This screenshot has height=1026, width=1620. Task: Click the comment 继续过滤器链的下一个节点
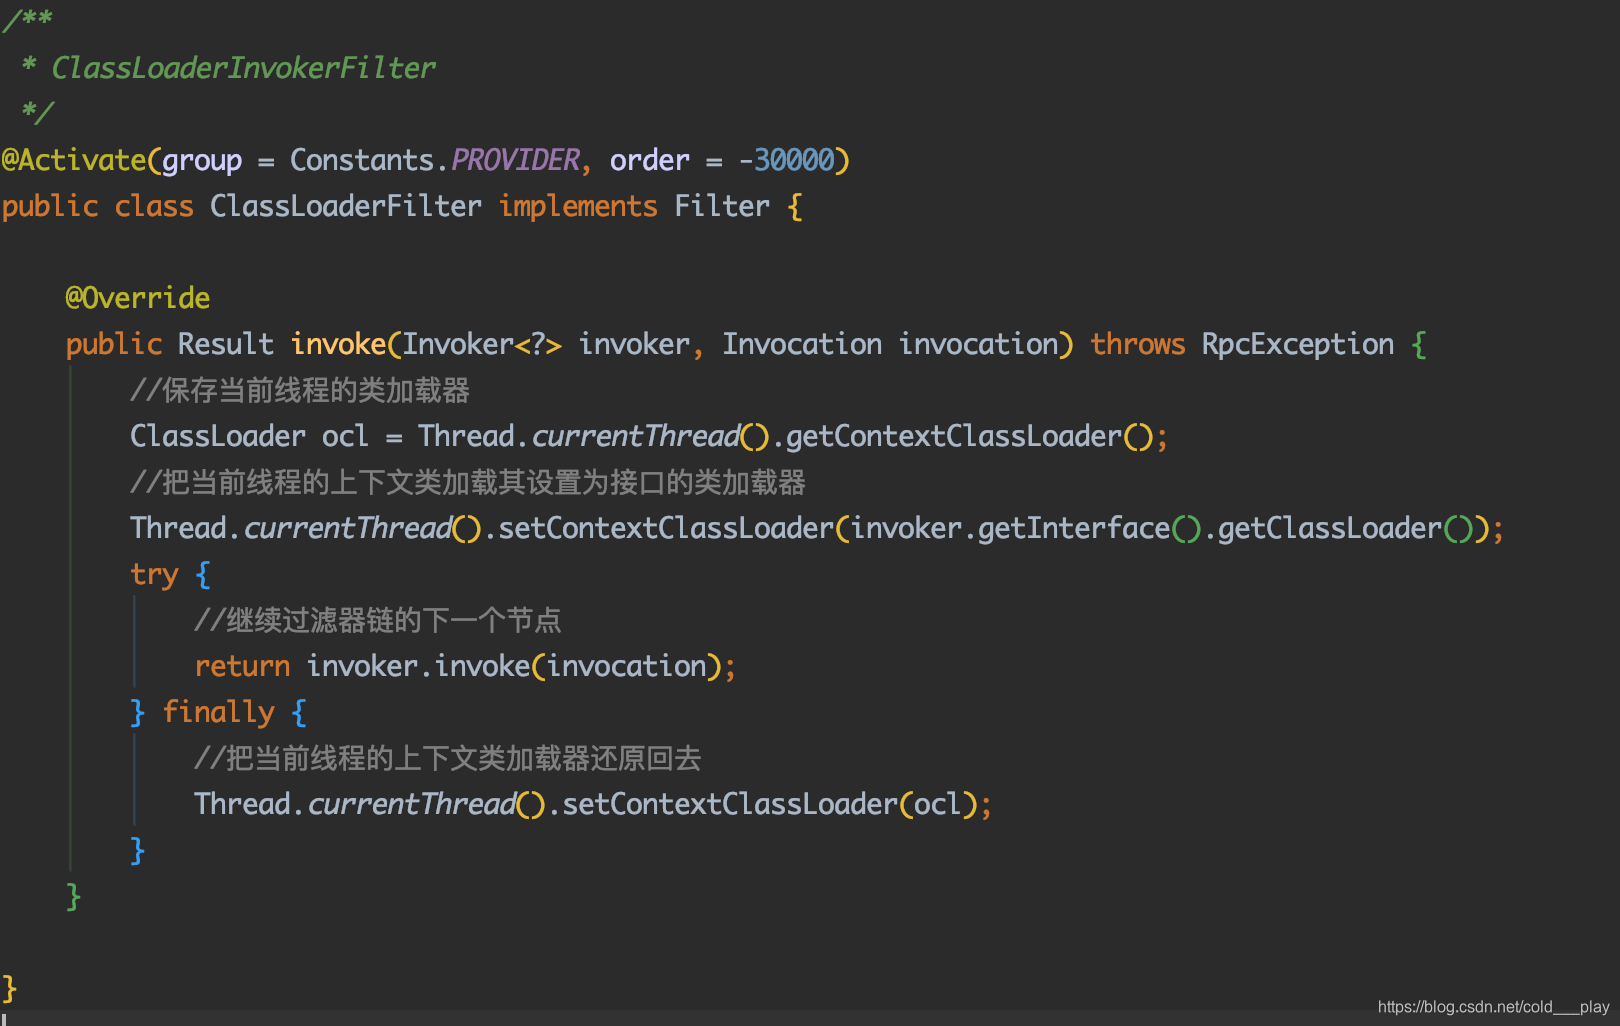pyautogui.click(x=378, y=620)
